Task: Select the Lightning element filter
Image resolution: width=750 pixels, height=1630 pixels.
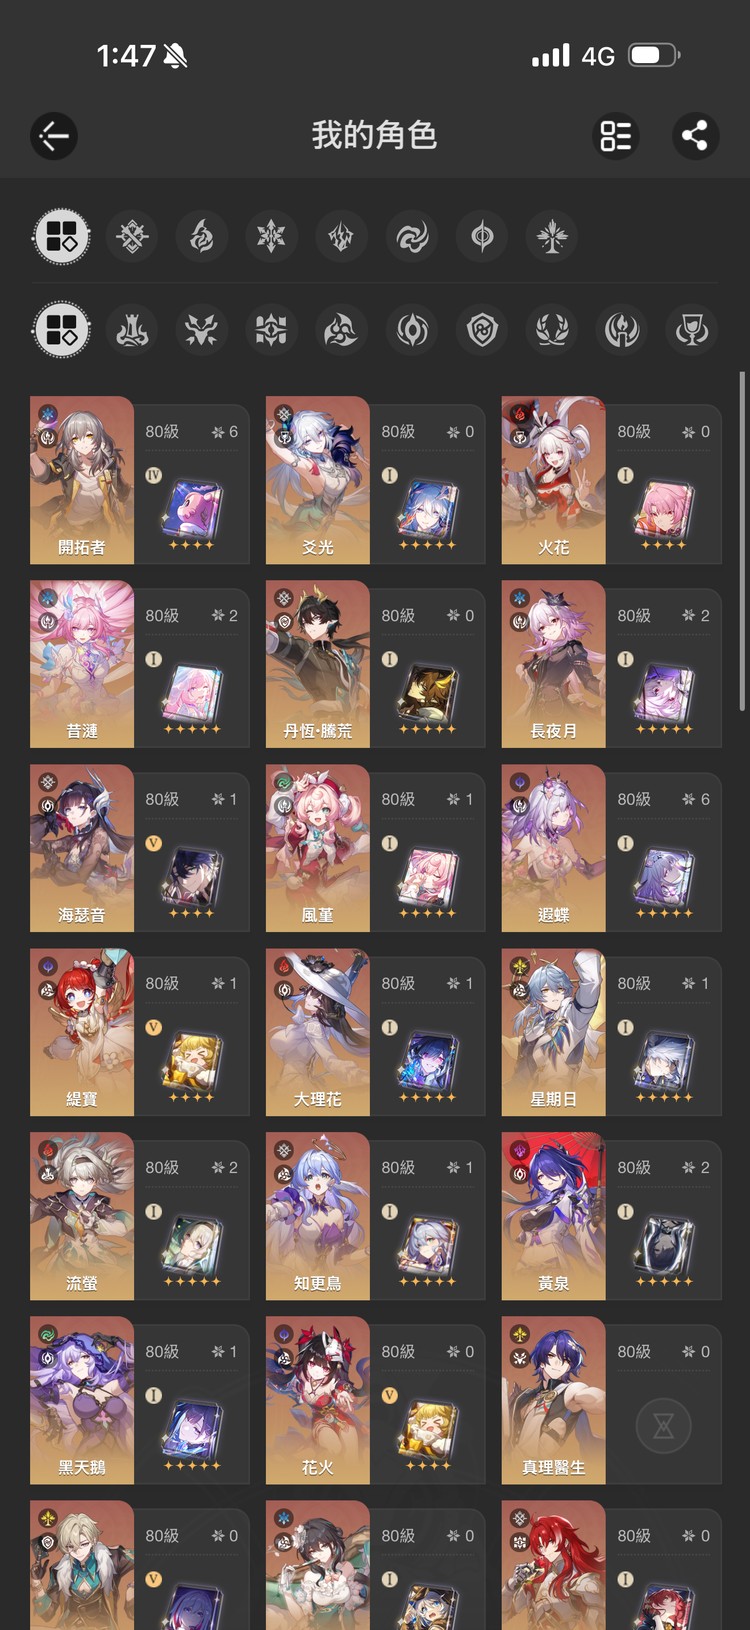Action: 341,237
